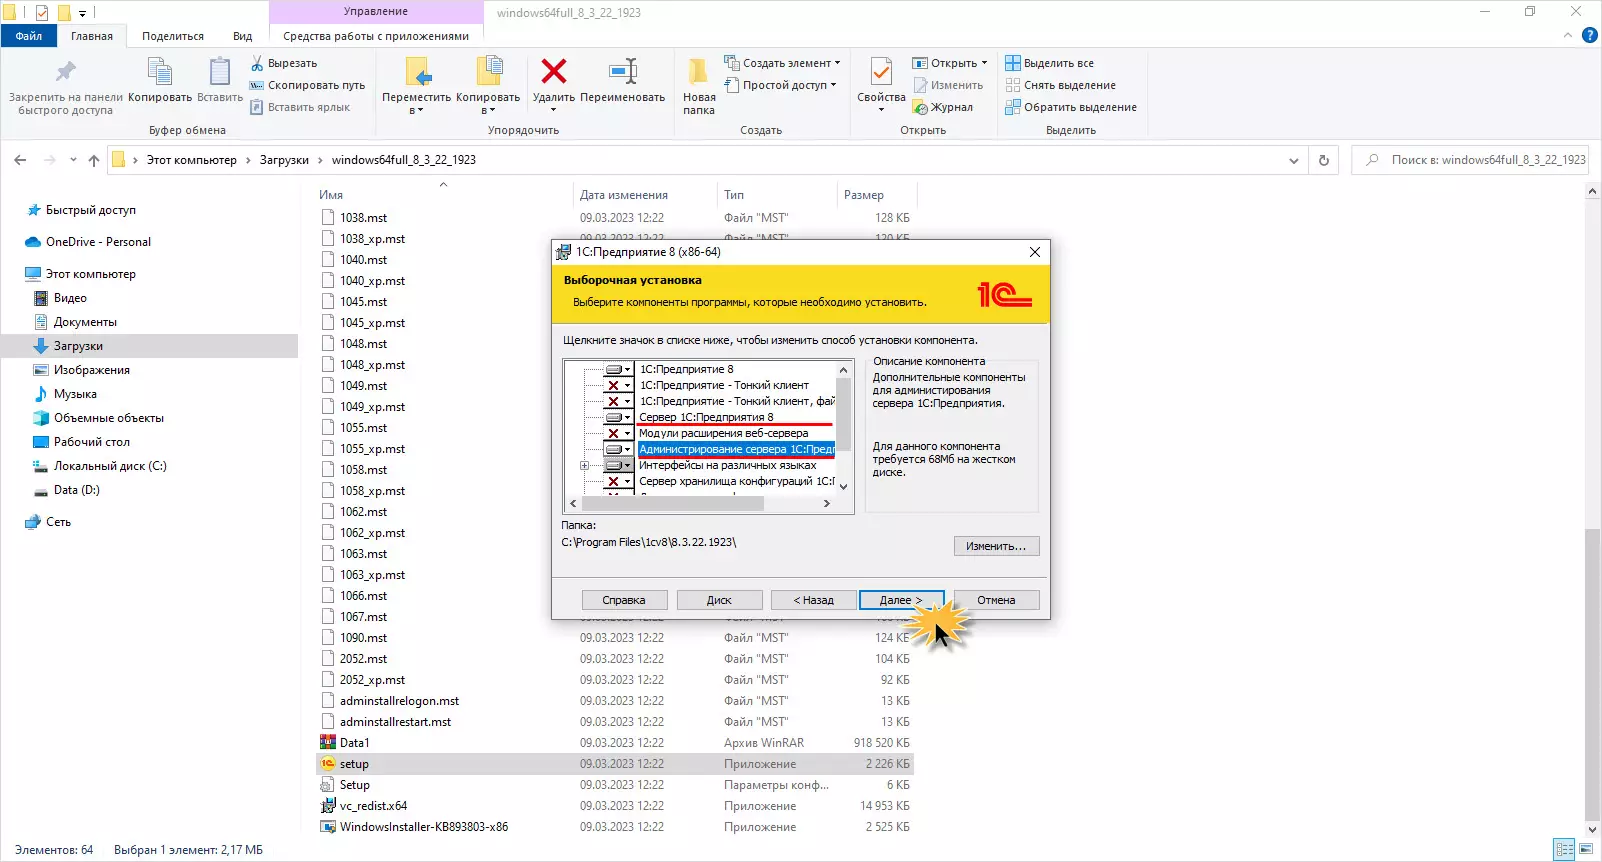Image resolution: width=1602 pixels, height=862 pixels.
Task: Open install options for Сервер хранилища конфигураций
Action: coord(619,481)
